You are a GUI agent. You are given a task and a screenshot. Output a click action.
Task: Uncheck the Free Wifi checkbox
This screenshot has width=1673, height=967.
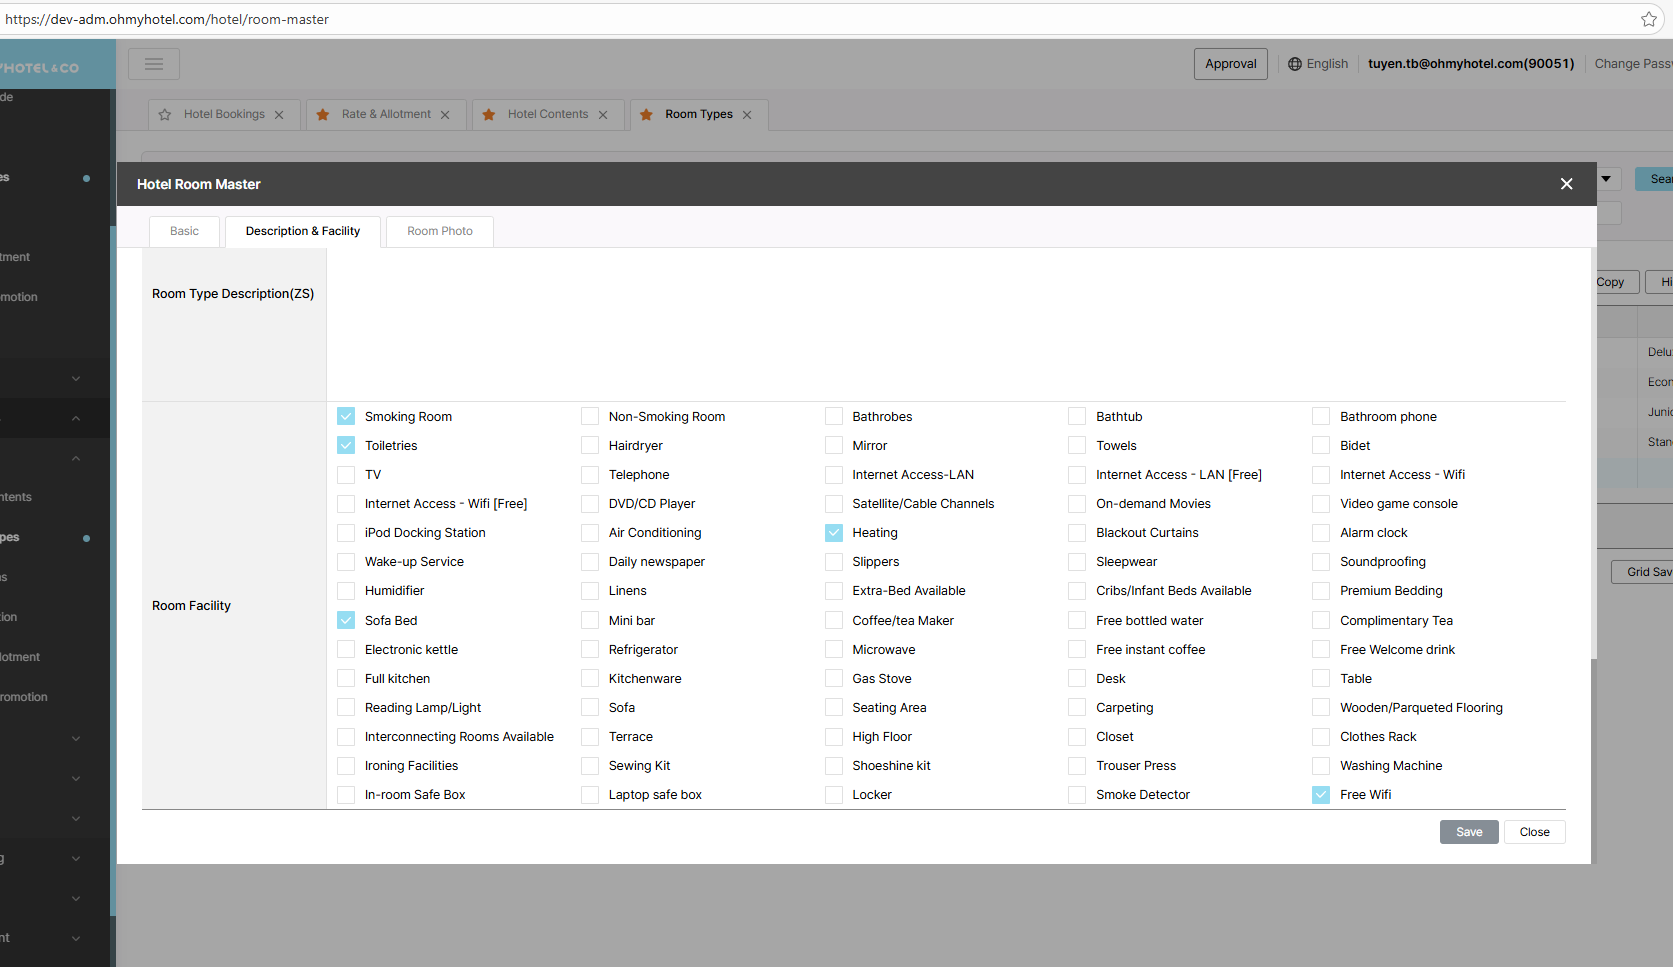pos(1321,795)
